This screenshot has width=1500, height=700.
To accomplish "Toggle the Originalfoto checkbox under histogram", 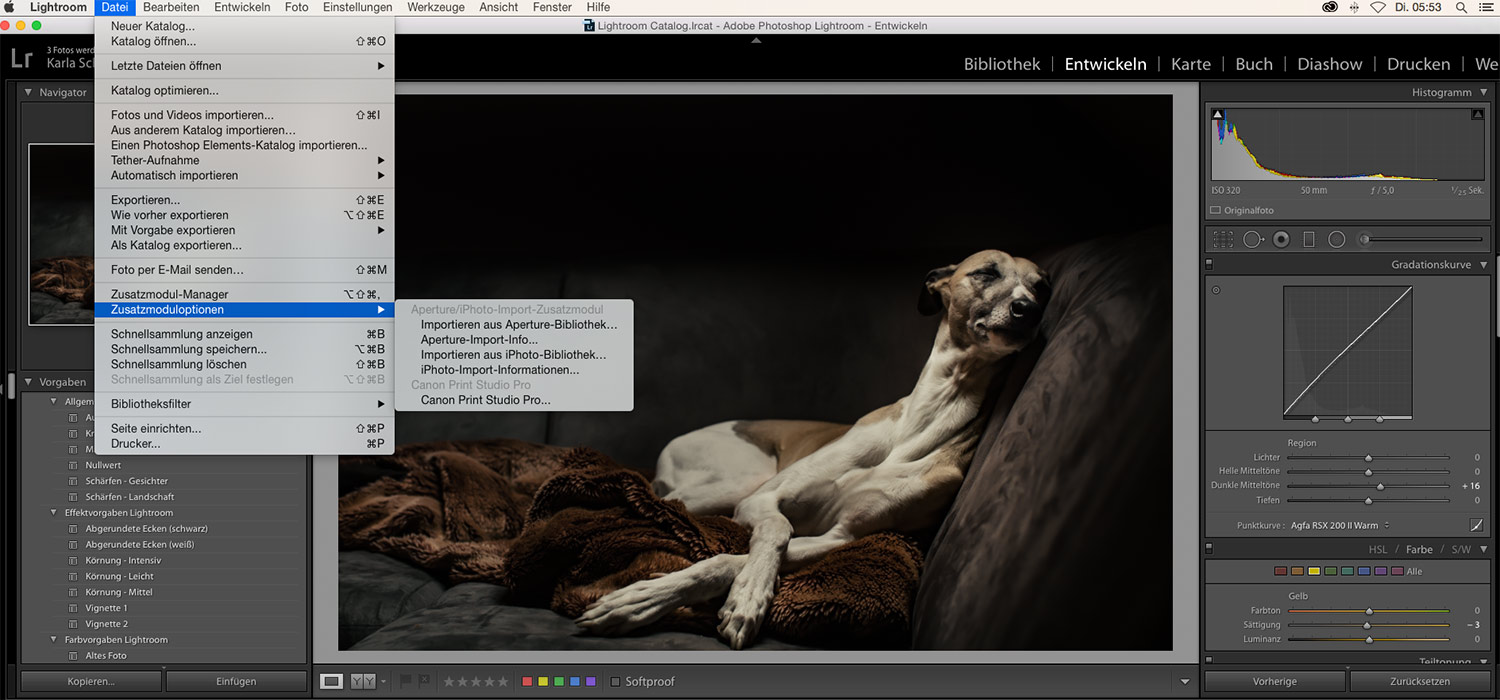I will 1215,211.
